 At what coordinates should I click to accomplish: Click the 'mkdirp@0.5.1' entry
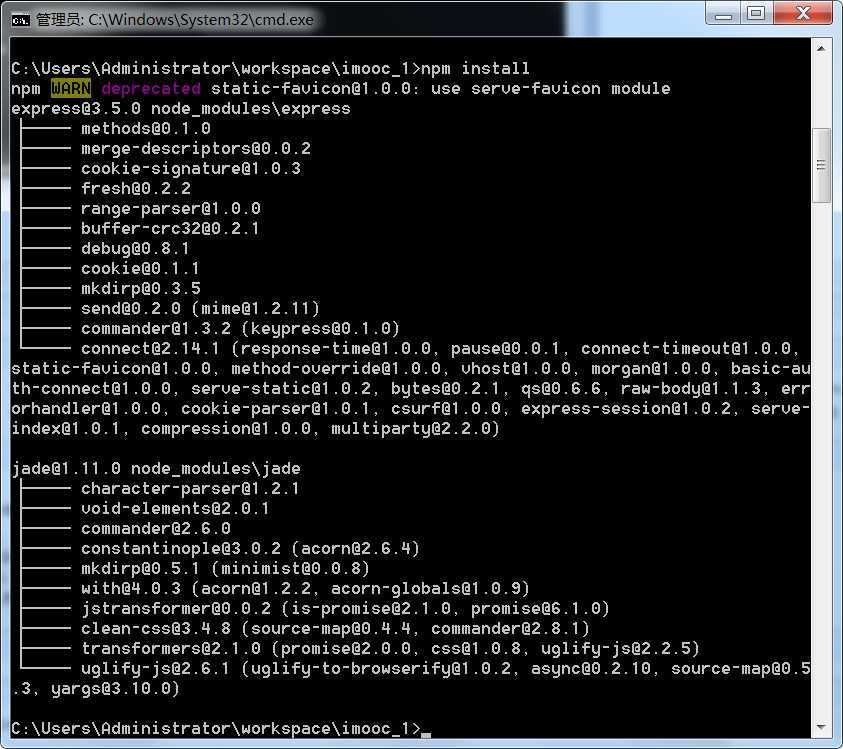(x=140, y=568)
